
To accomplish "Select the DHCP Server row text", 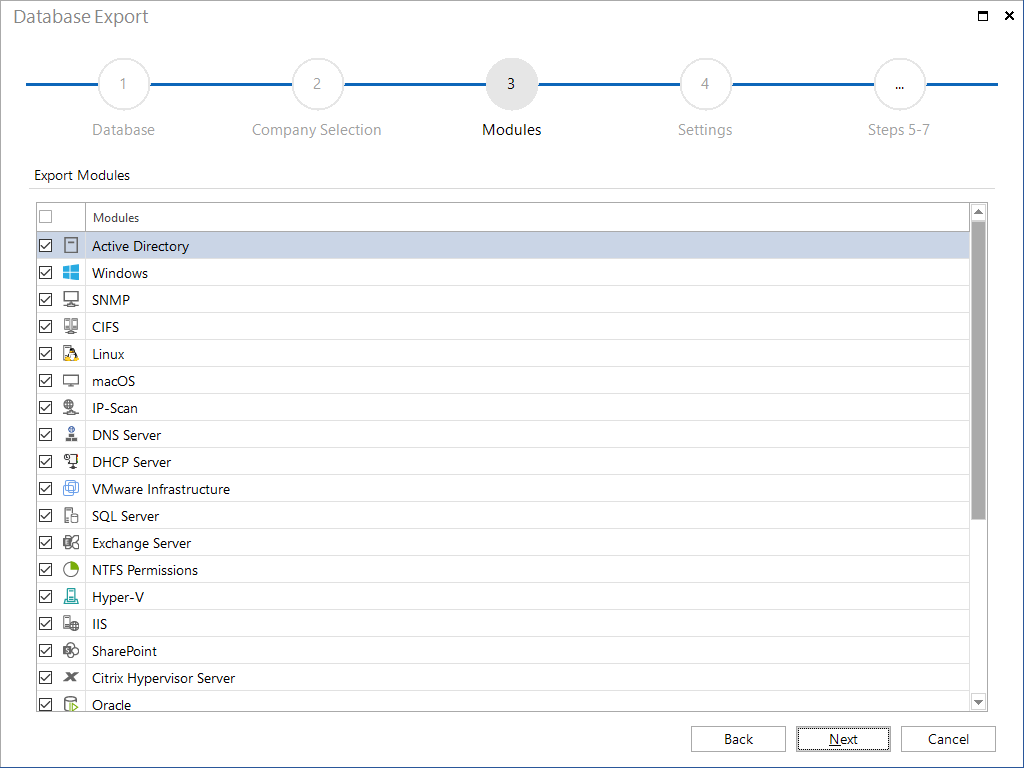I will [131, 462].
